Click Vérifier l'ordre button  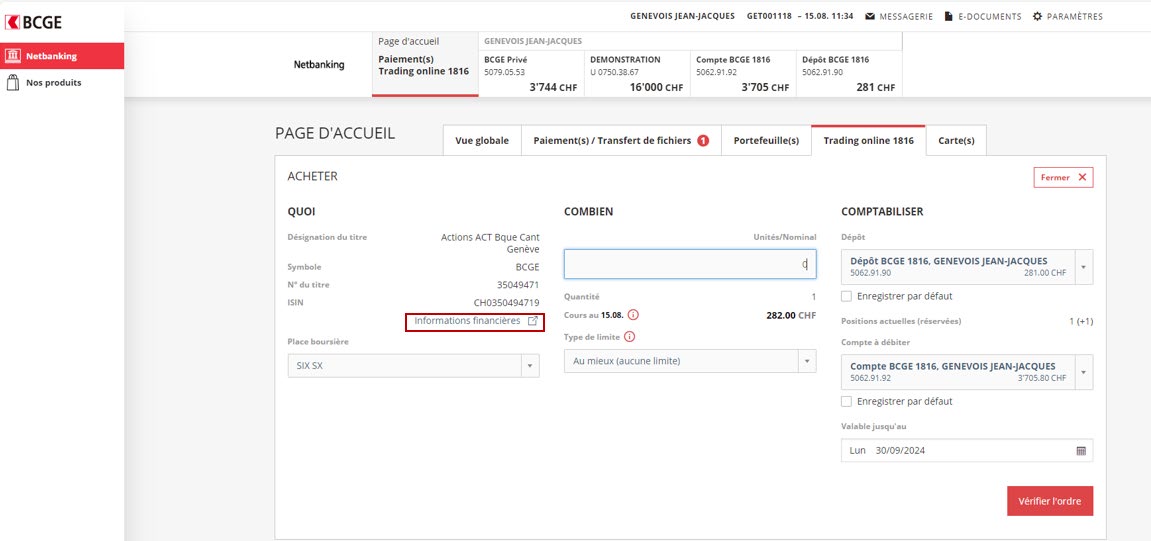[1050, 501]
